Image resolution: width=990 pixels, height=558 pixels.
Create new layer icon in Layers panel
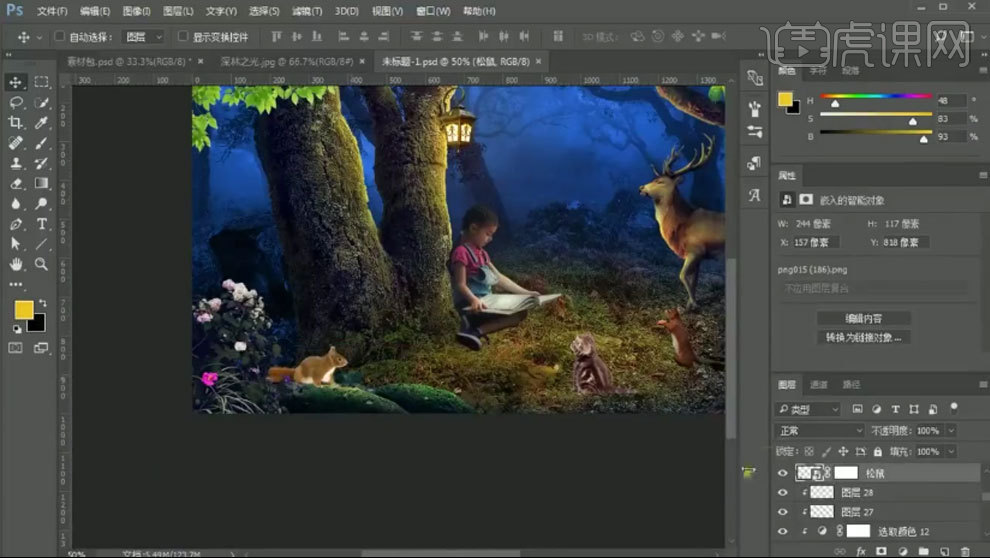coord(944,551)
